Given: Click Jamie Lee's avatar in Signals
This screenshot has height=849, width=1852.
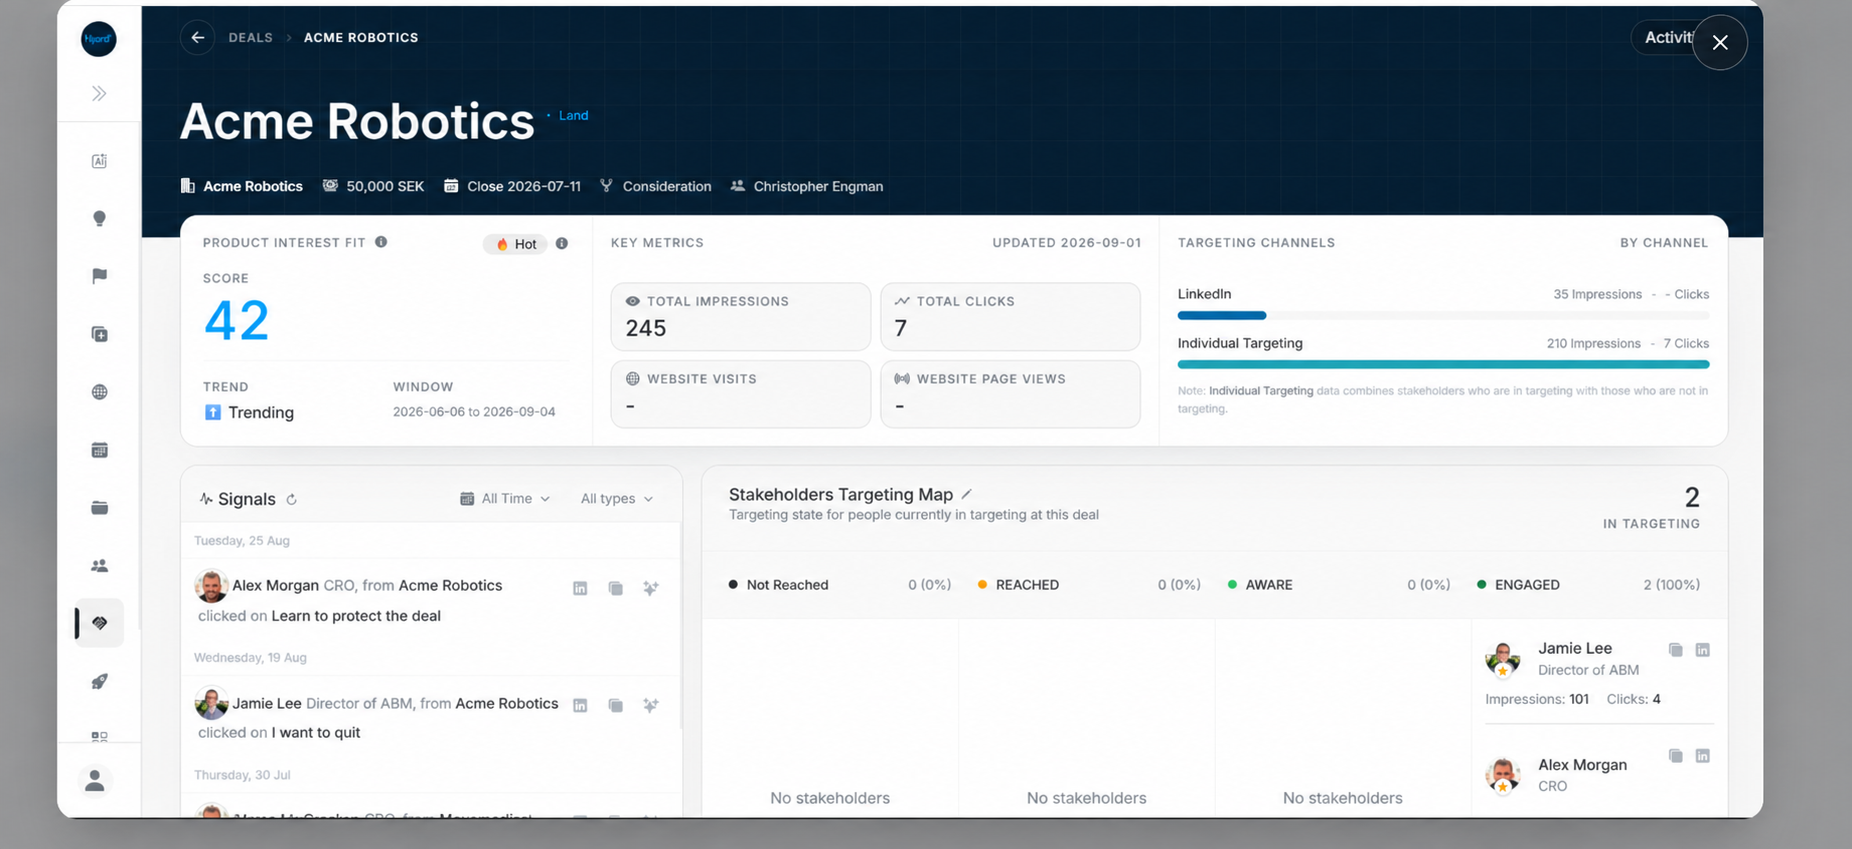Looking at the screenshot, I should (x=211, y=703).
